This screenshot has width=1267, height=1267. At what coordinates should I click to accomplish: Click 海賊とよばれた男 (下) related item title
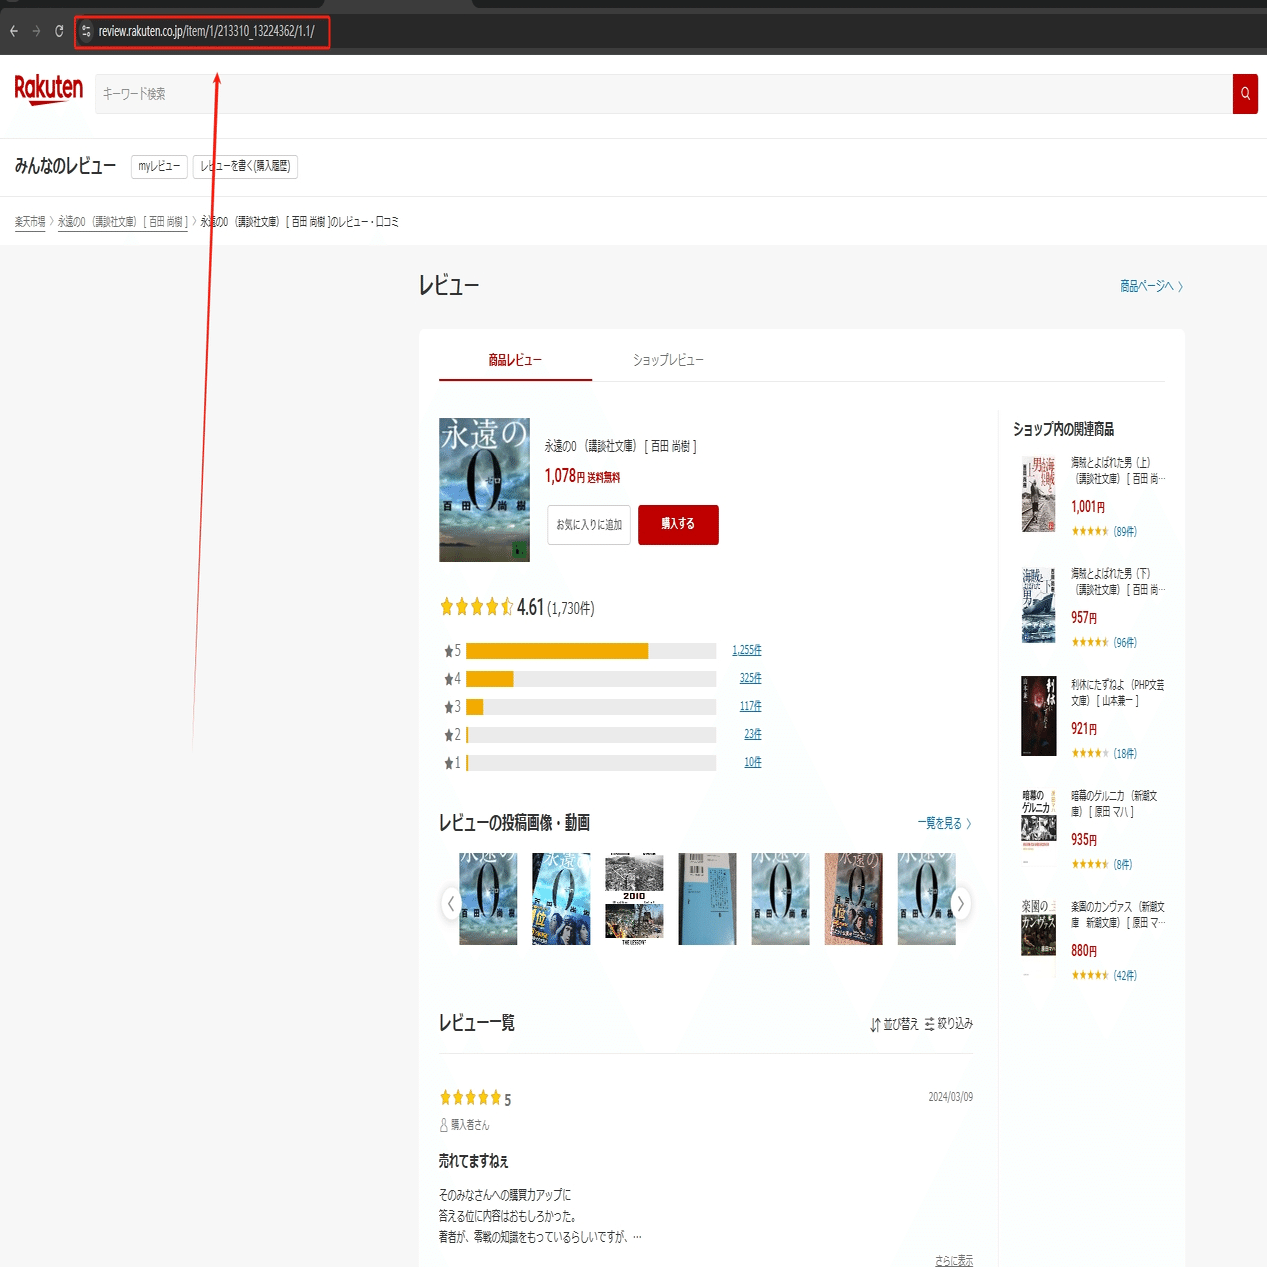click(1118, 582)
